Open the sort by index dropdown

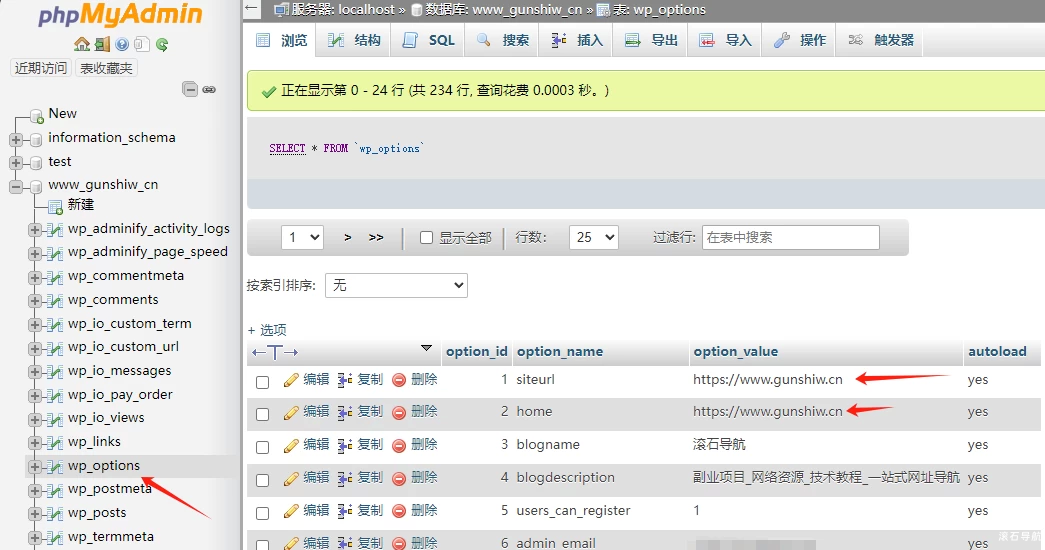(x=396, y=285)
